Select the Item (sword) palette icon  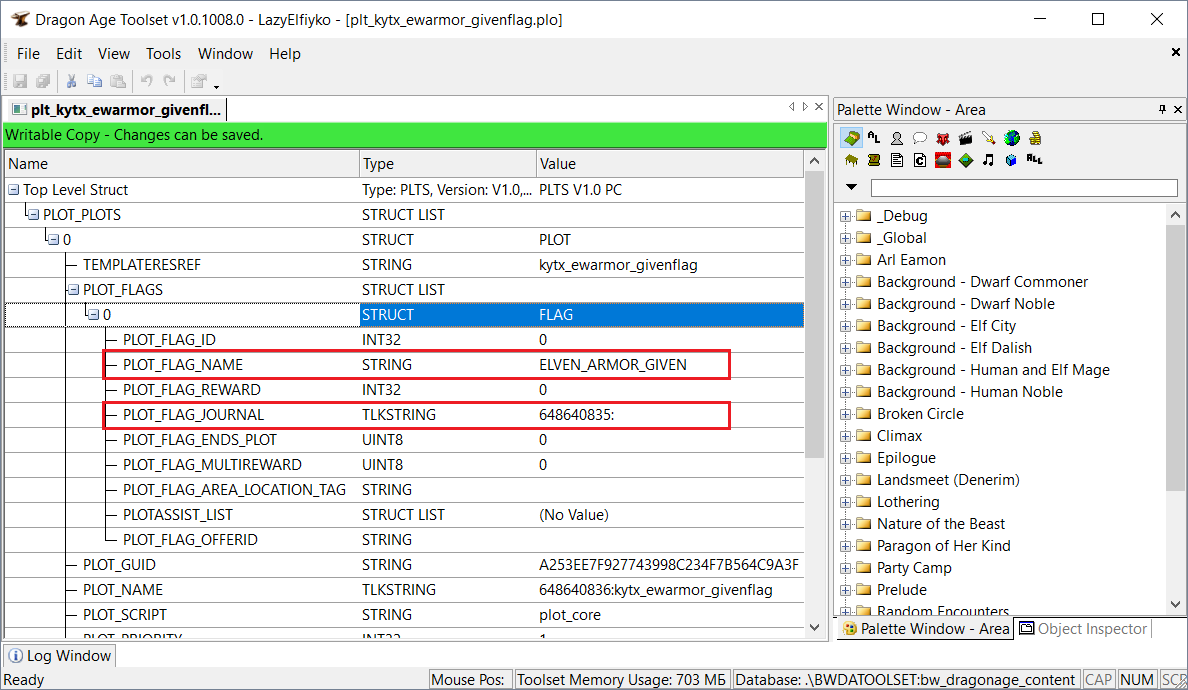point(988,138)
